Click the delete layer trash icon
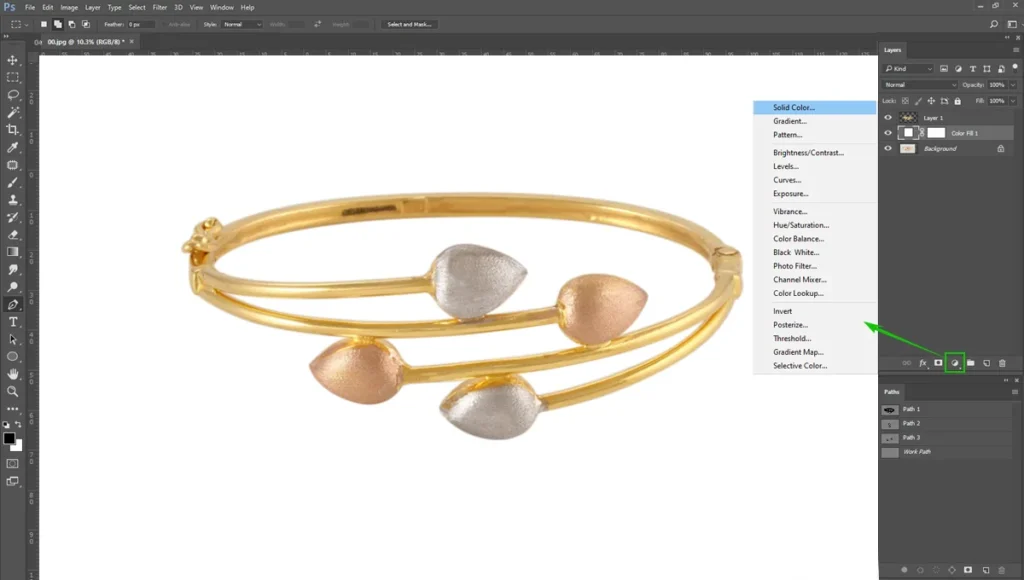 (x=1002, y=363)
